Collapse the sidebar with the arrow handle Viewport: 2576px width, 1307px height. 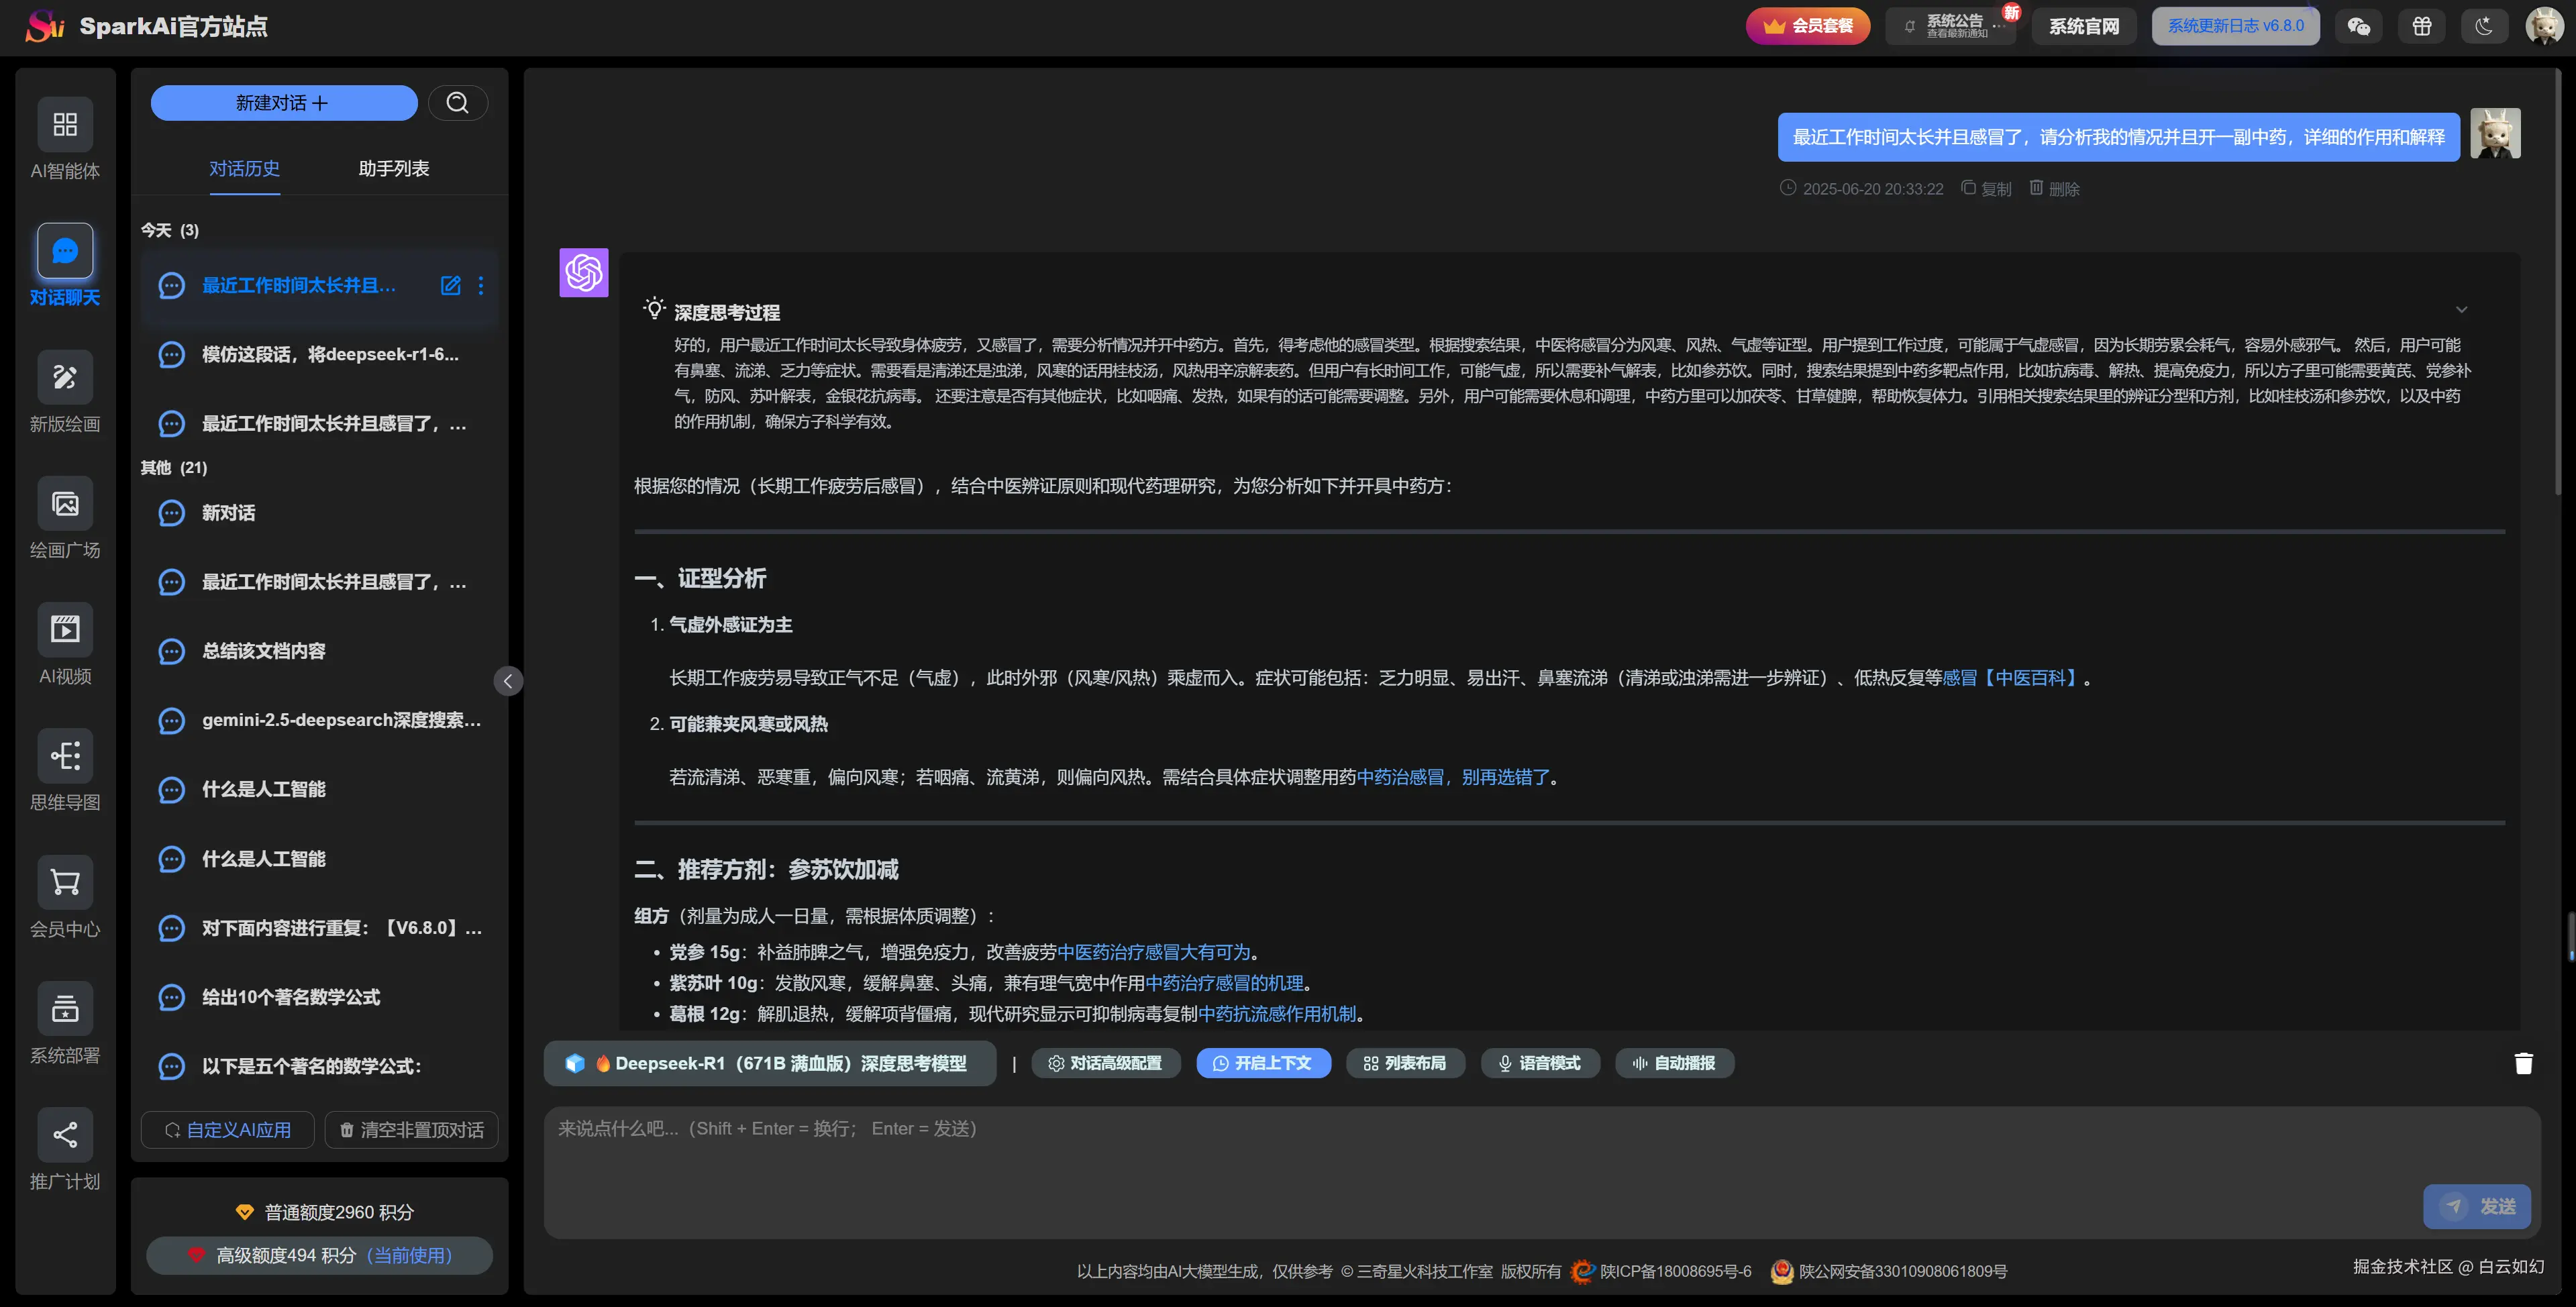click(x=508, y=681)
